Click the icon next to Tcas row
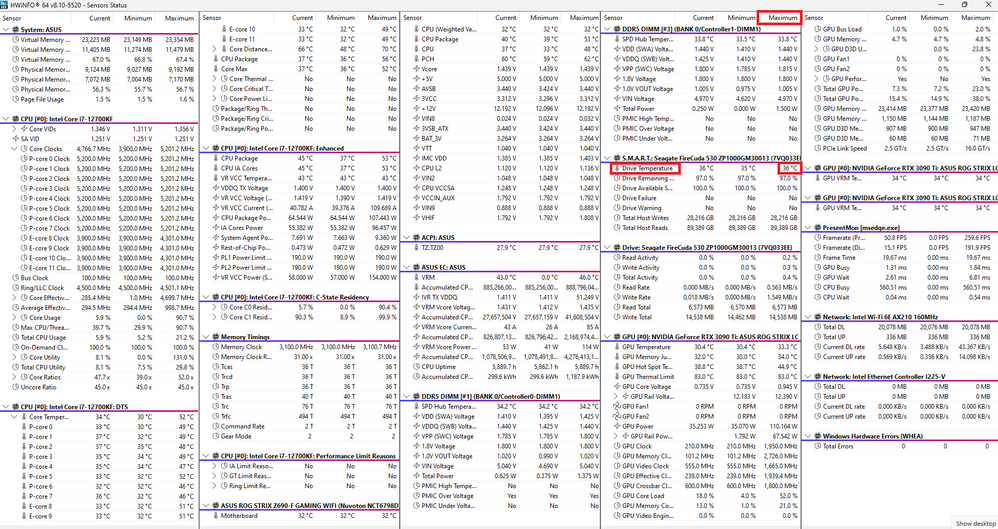Viewport: 998px width, 529px height. coord(215,367)
